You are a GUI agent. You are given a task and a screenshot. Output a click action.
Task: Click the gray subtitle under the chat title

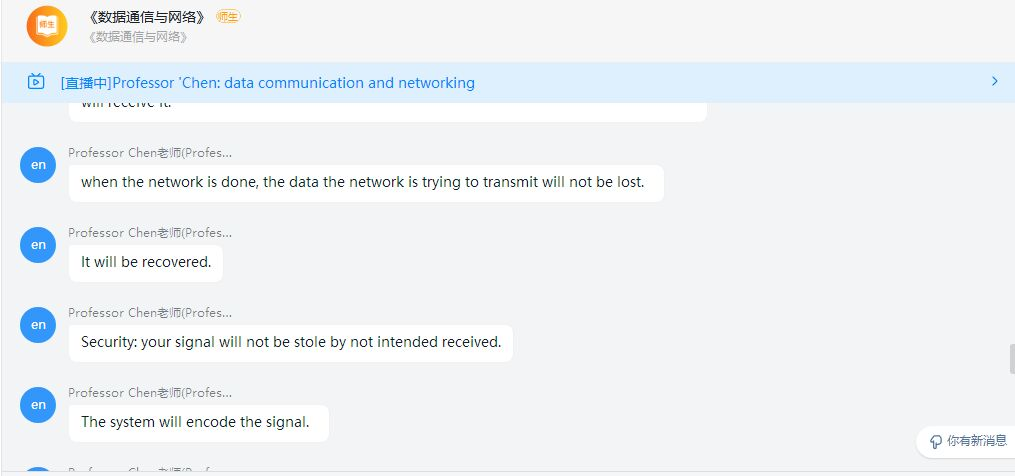138,37
